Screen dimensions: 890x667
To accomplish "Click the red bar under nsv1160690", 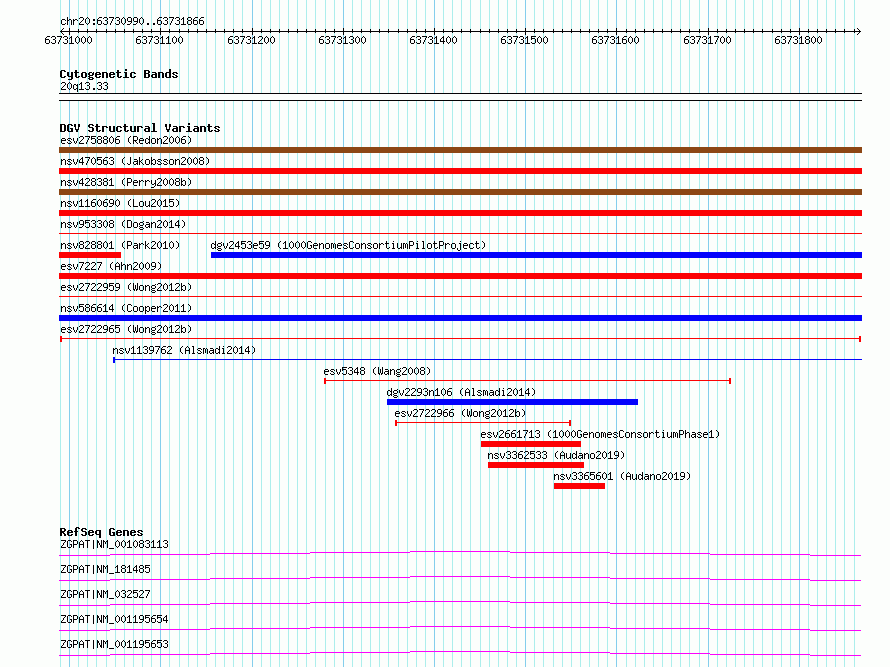I will (460, 213).
